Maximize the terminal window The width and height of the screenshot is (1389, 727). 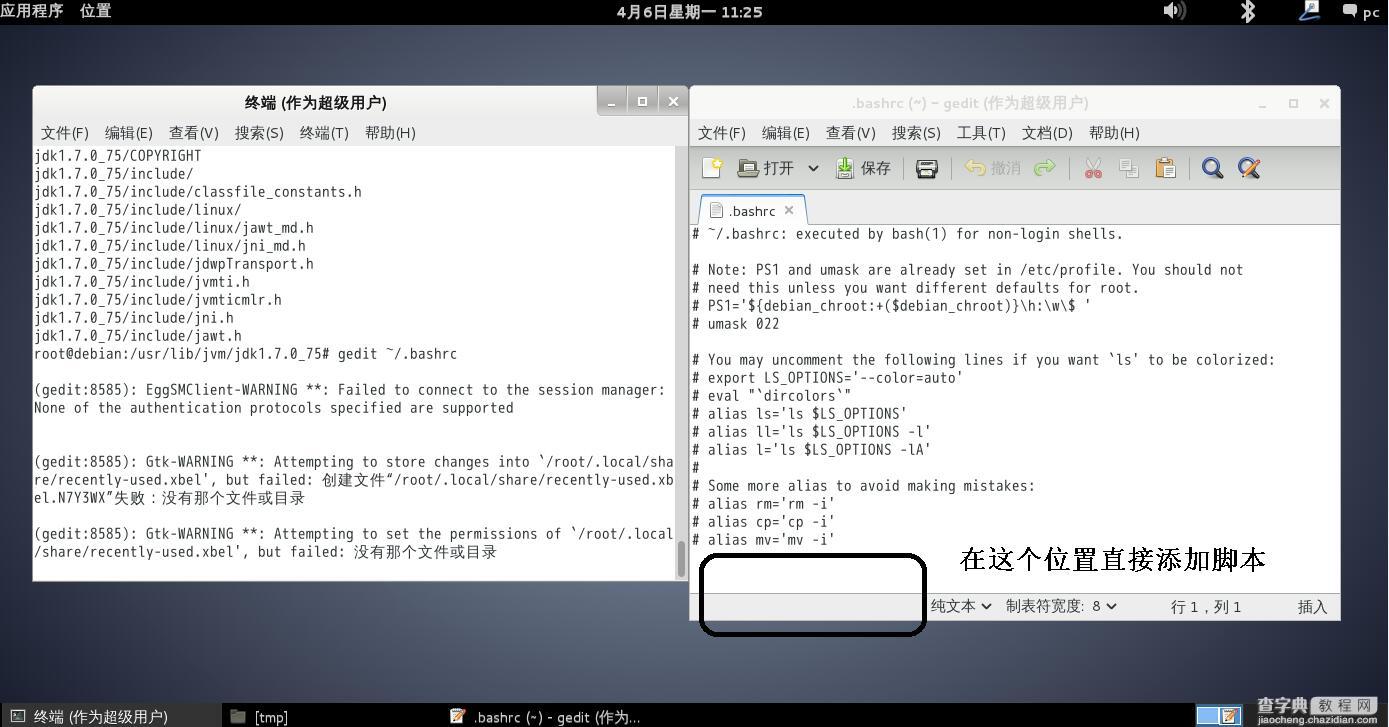642,101
